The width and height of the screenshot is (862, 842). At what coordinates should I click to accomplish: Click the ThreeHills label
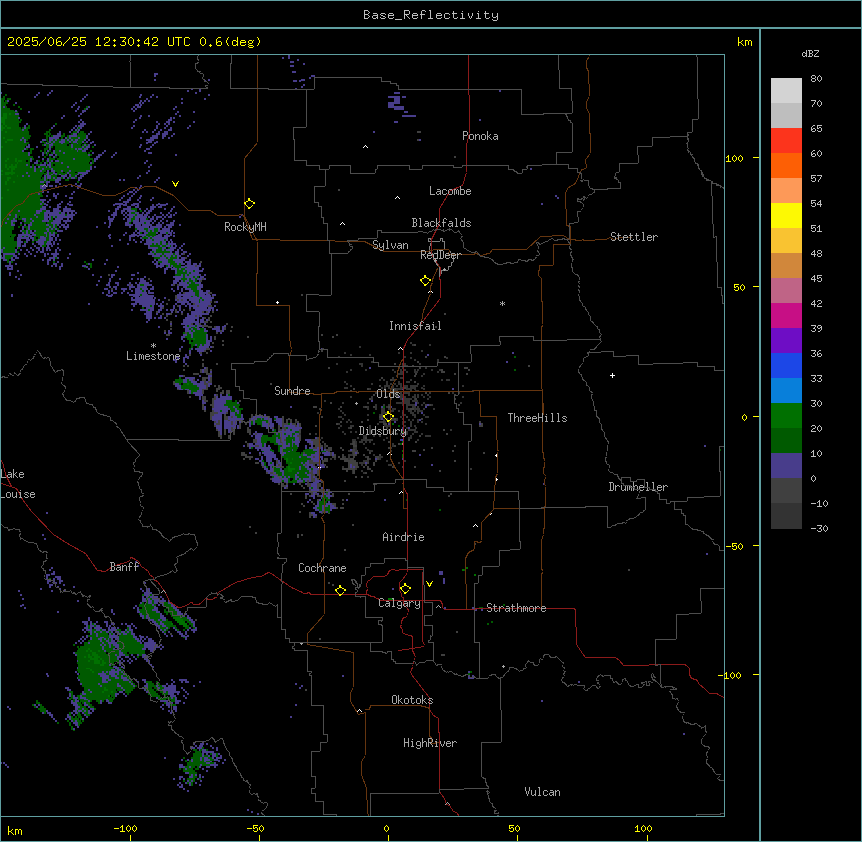pos(537,418)
